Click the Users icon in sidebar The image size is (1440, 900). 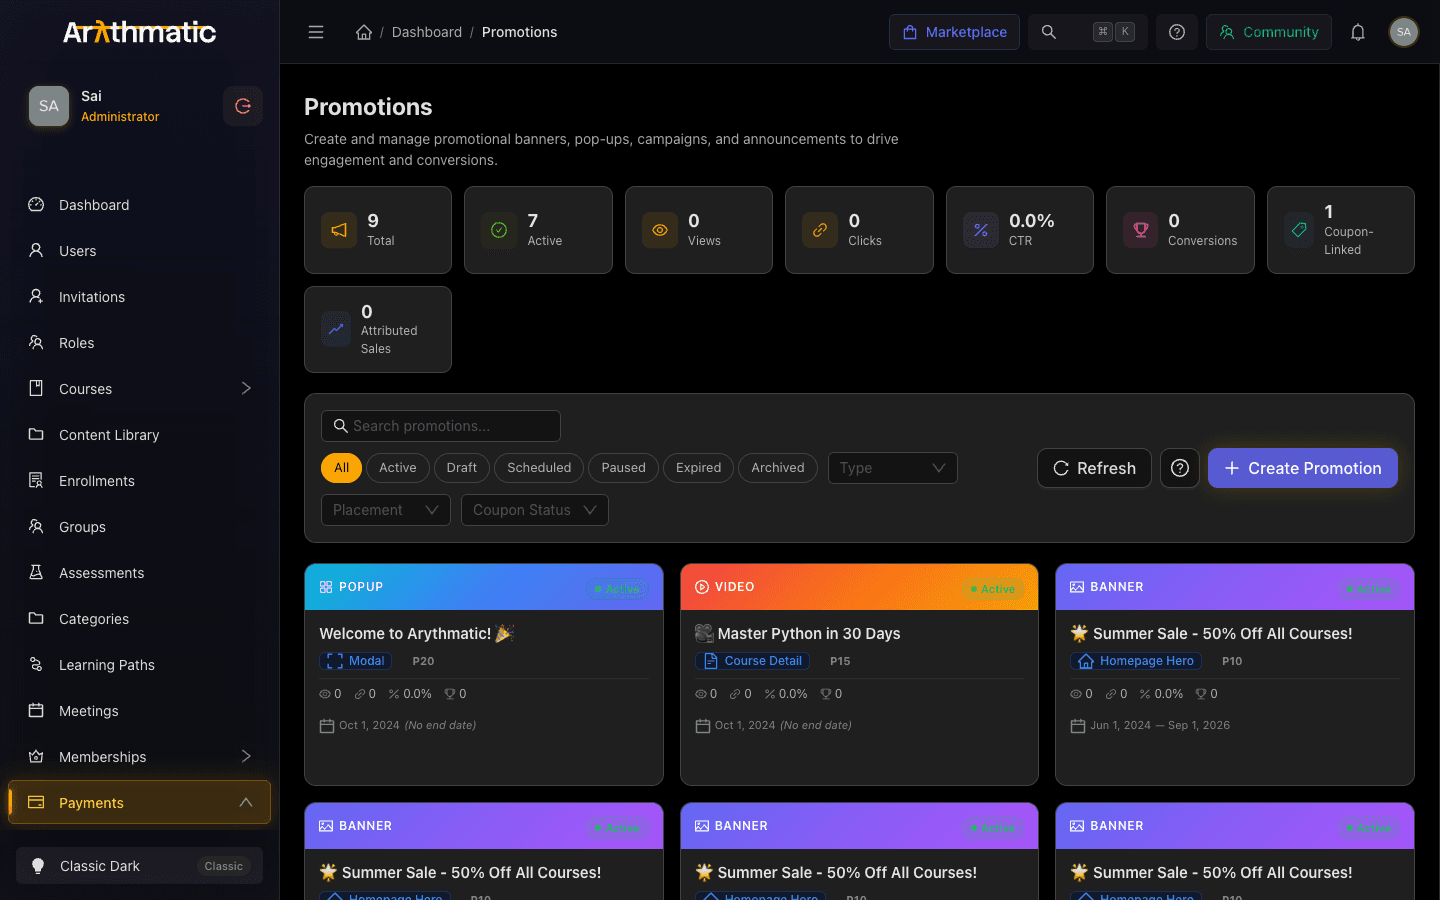[36, 251]
